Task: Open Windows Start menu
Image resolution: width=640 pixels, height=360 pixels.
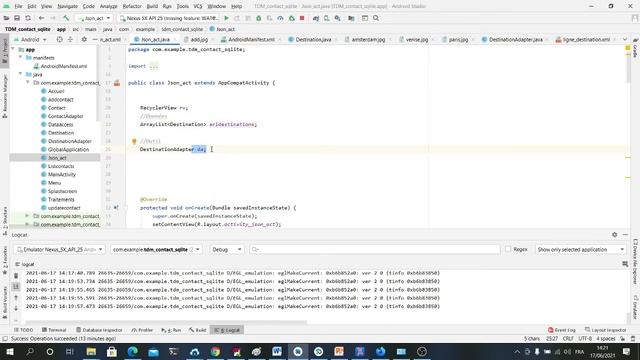Action: click(9, 351)
